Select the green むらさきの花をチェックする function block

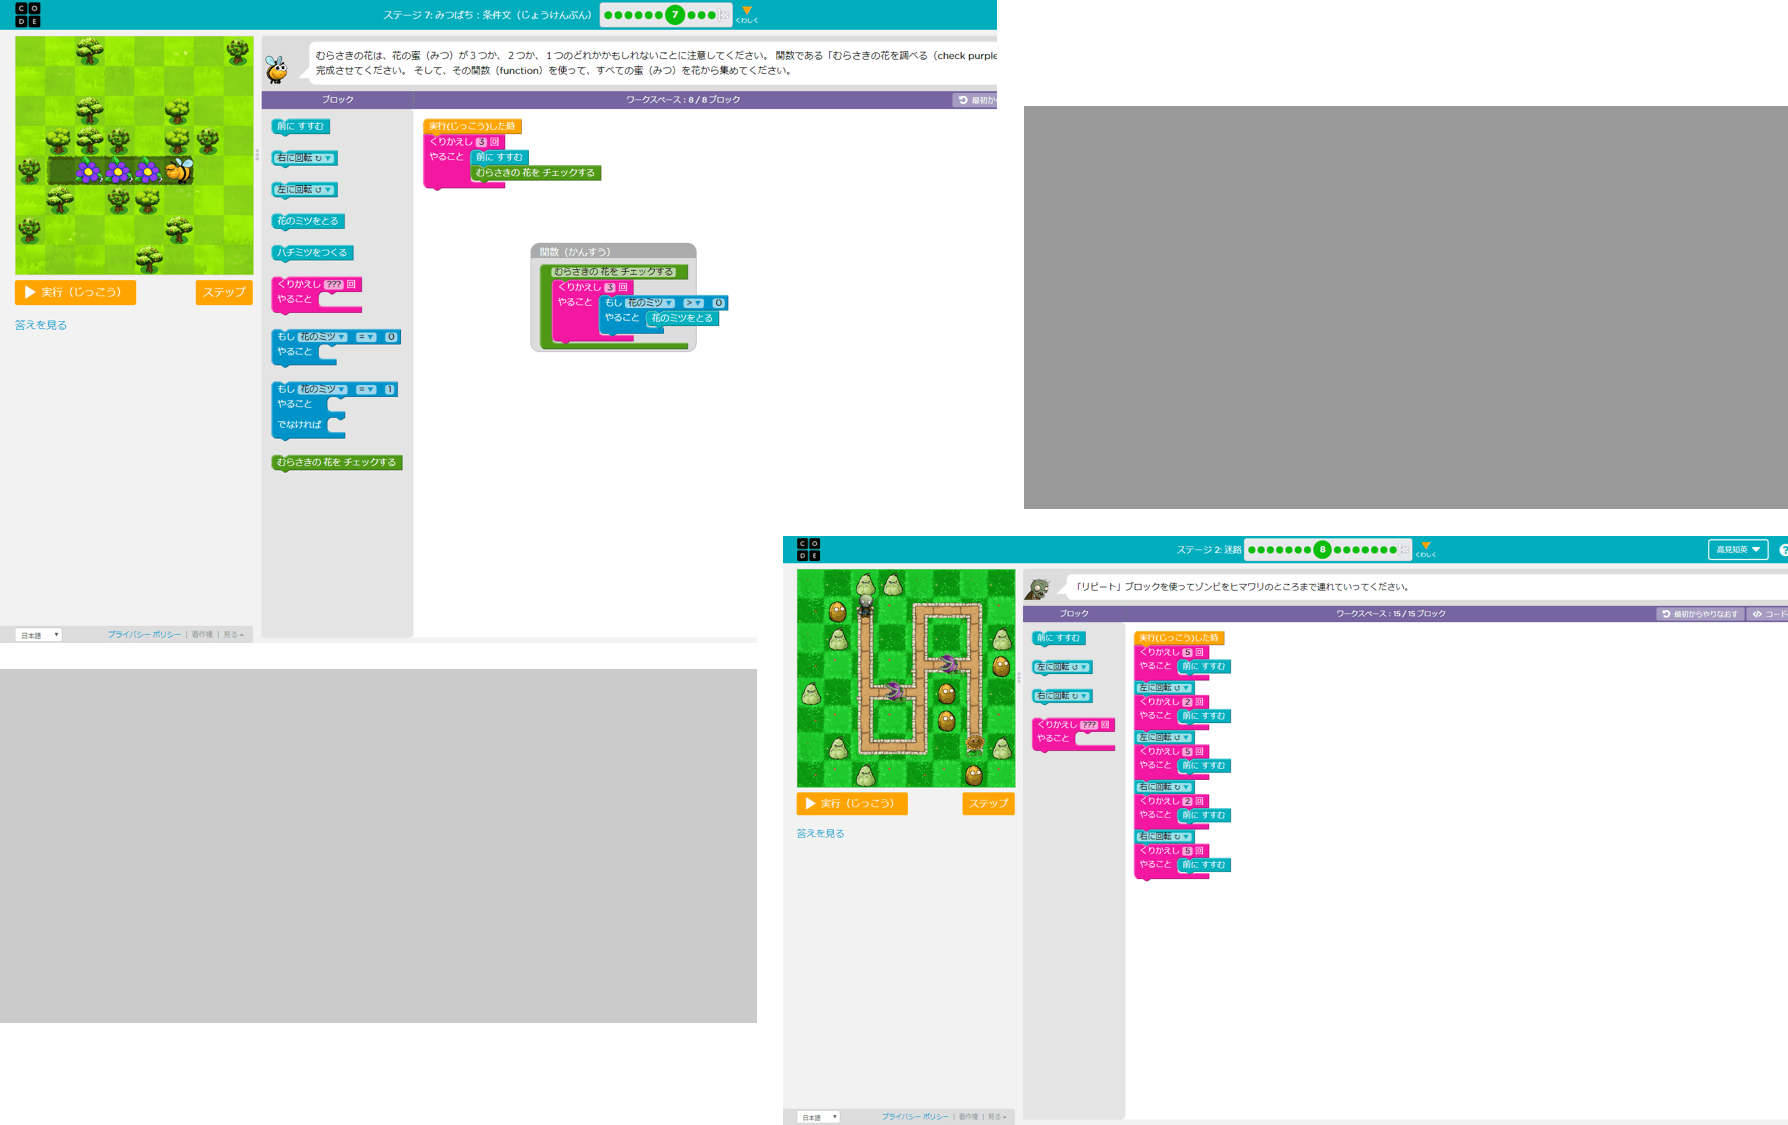click(336, 462)
